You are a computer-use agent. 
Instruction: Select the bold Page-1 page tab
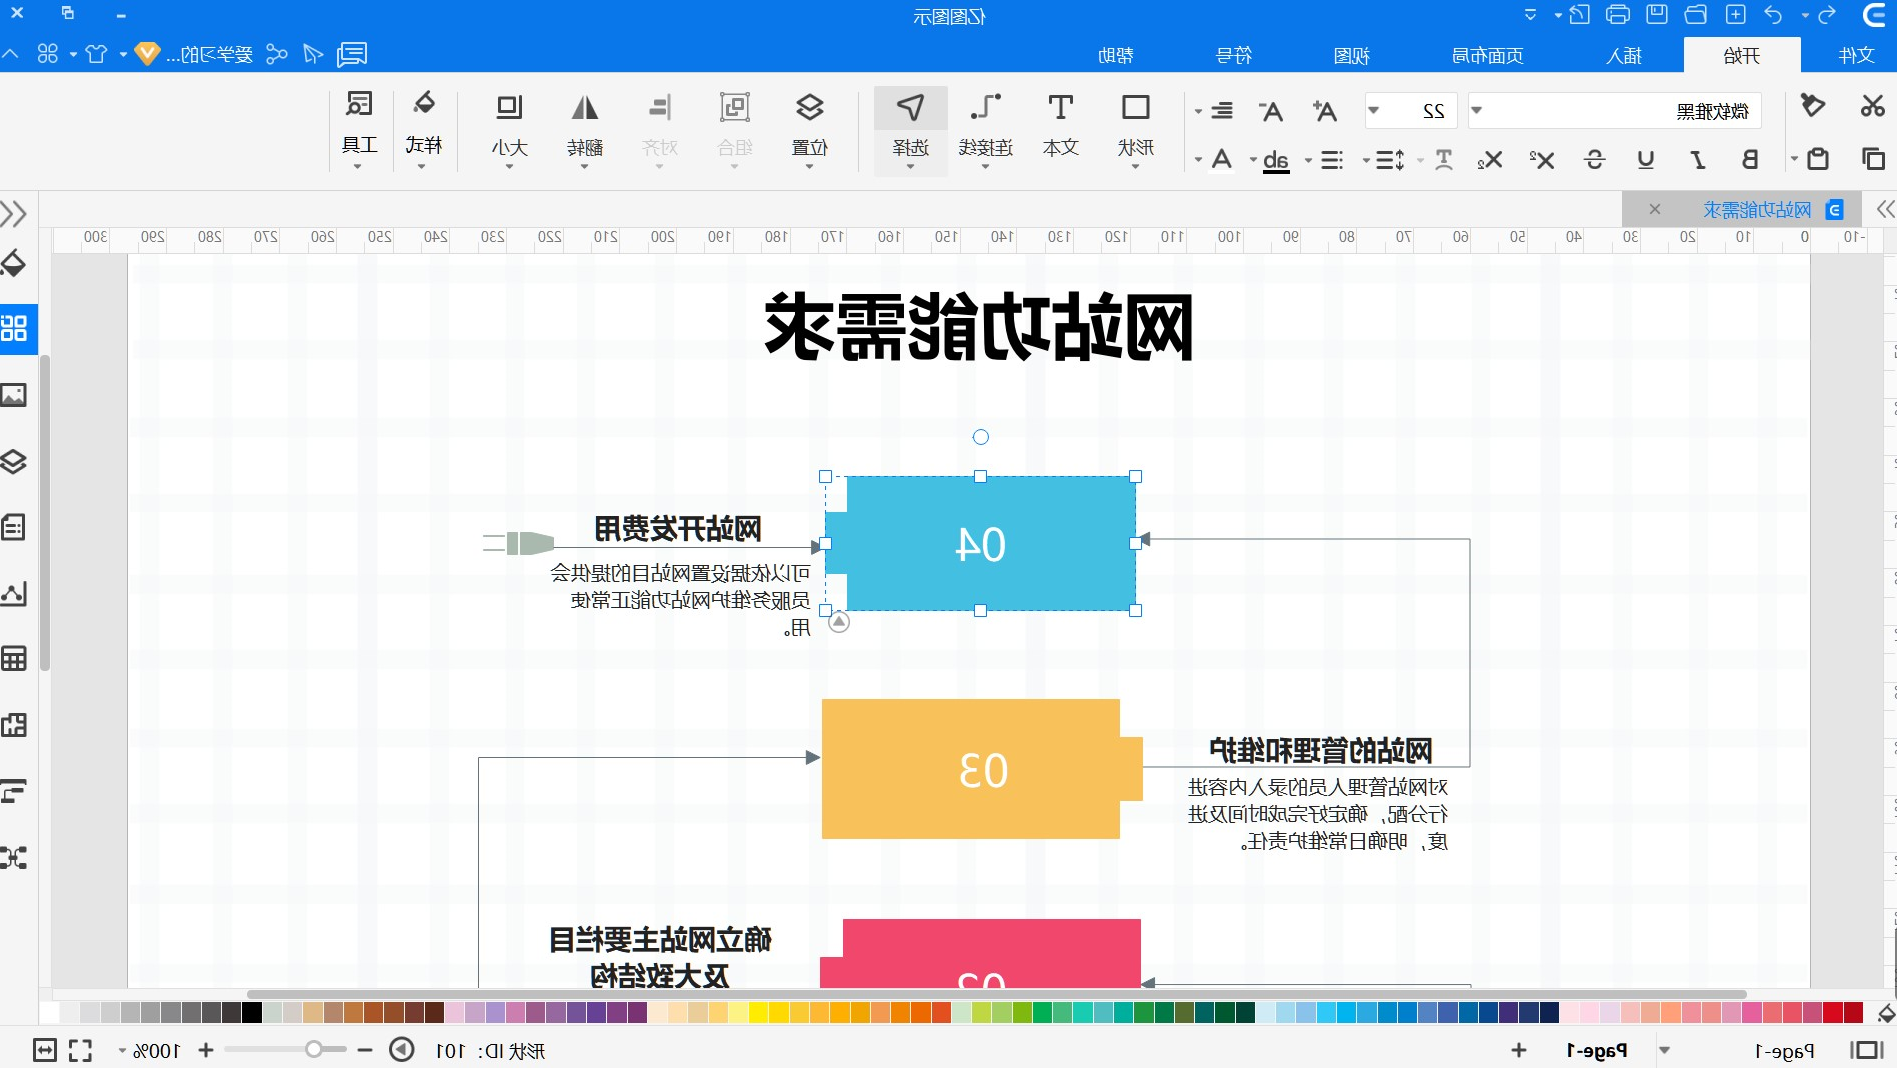[1597, 1050]
